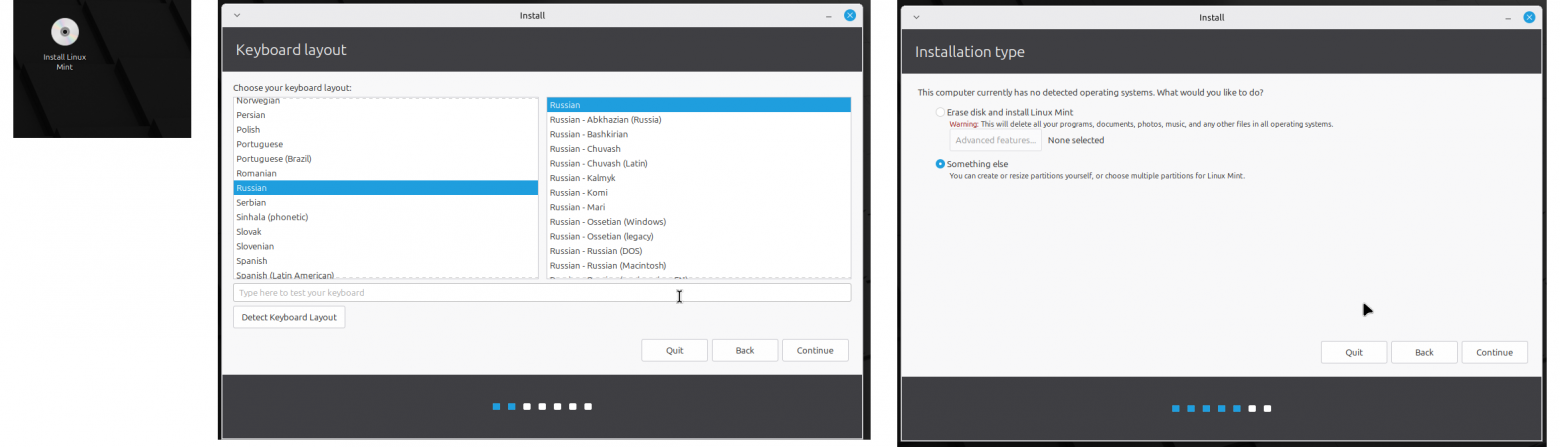Click the 'Advanced features...' button
Image resolution: width=1560 pixels, height=447 pixels.
[995, 140]
